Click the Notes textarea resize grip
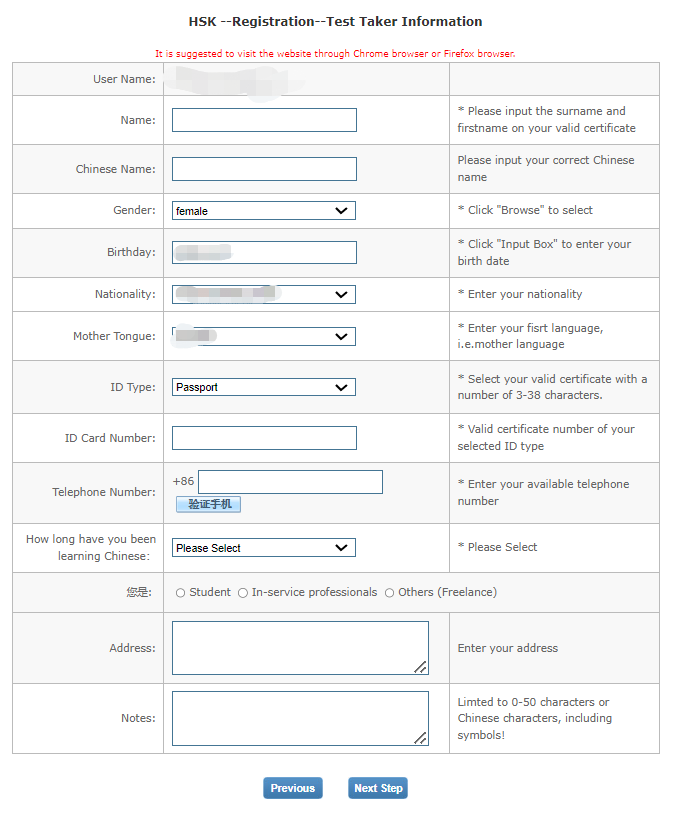Viewport: 688px width, 819px height. click(x=421, y=738)
